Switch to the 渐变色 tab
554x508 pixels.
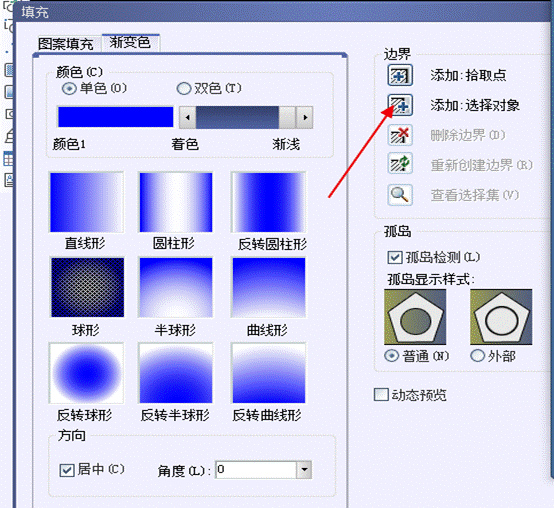click(130, 43)
